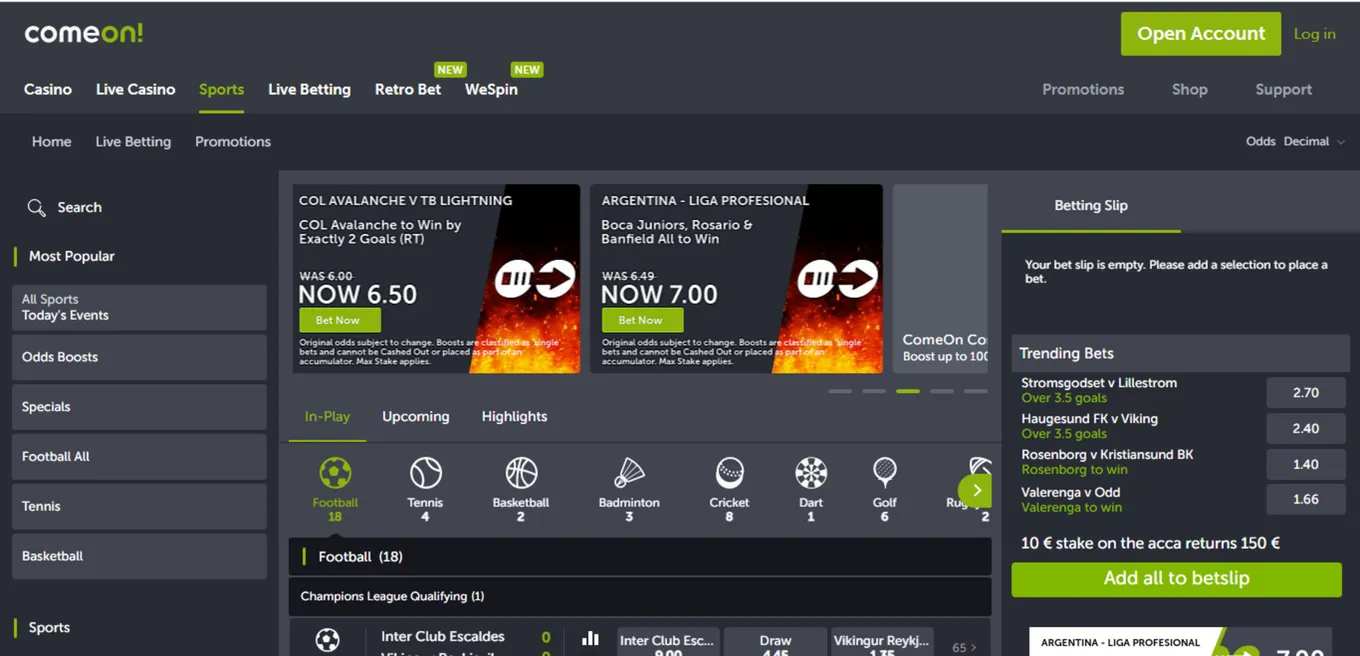Screen dimensions: 1360x656
Task: Bet on Inter Club Esc... odds button
Action: pyautogui.click(x=667, y=642)
